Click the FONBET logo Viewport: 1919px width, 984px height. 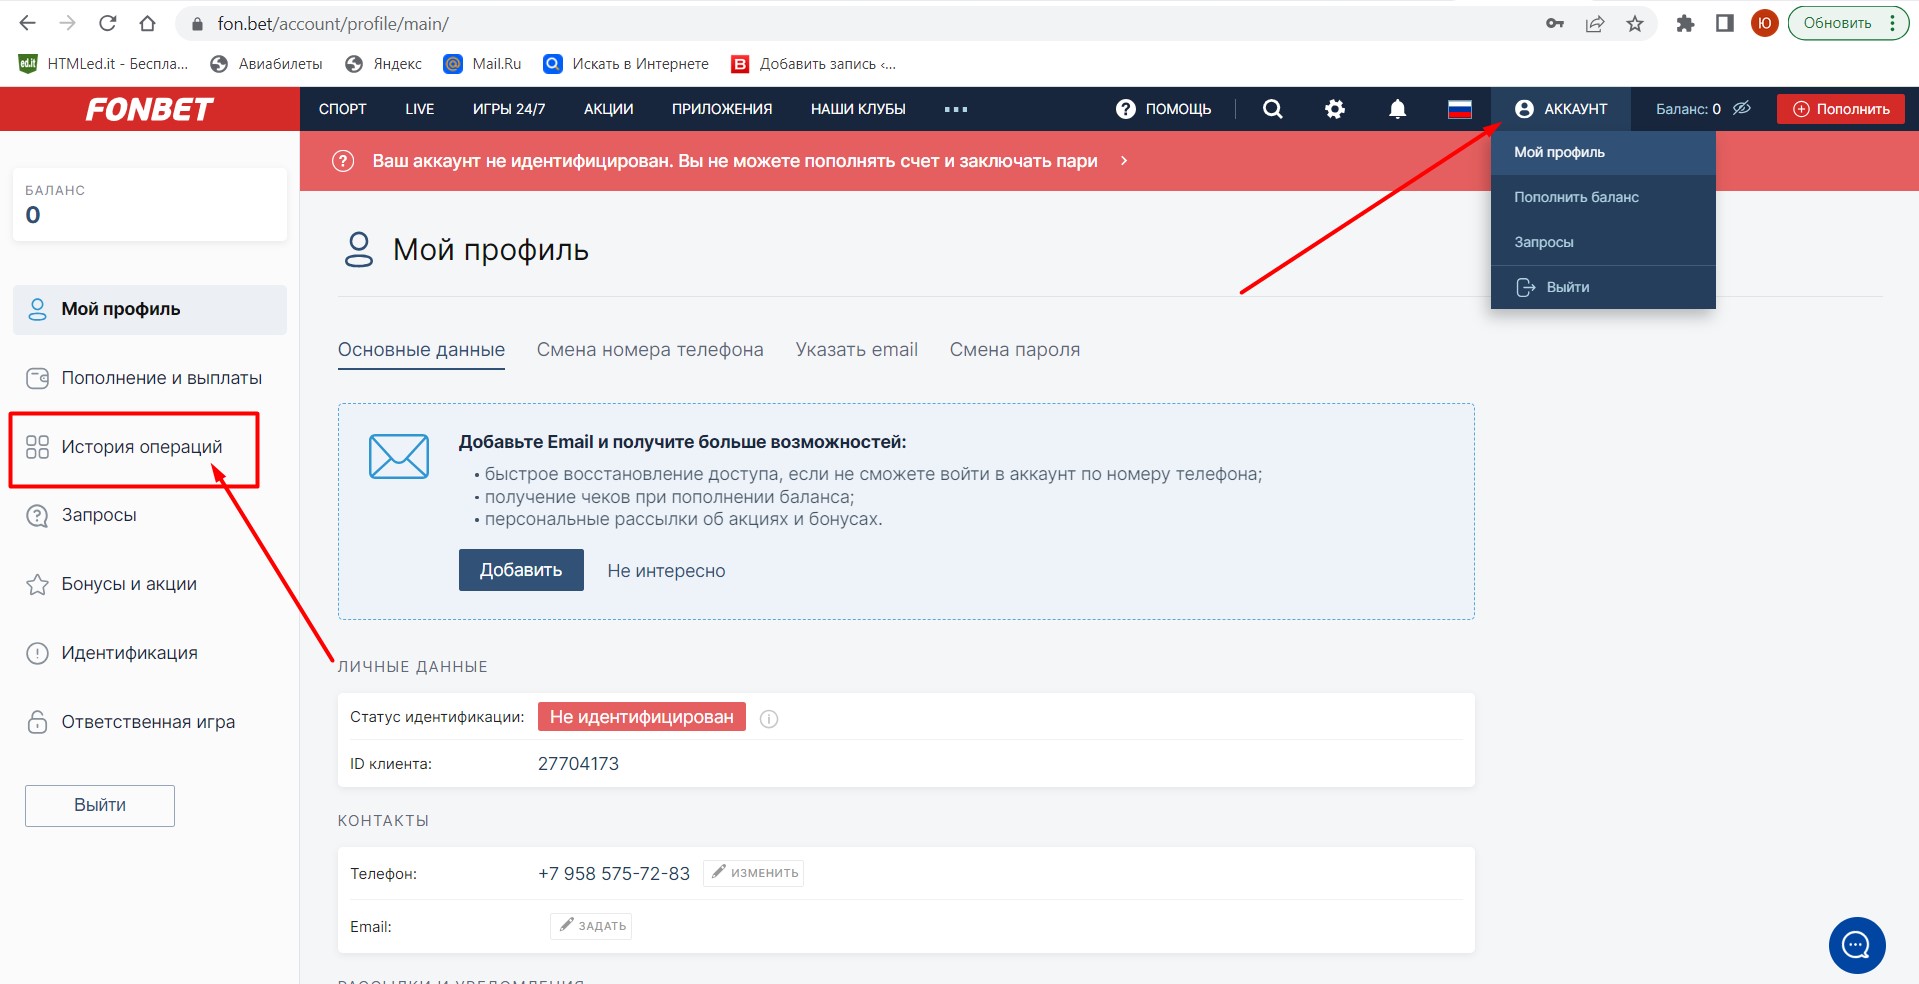pyautogui.click(x=150, y=109)
